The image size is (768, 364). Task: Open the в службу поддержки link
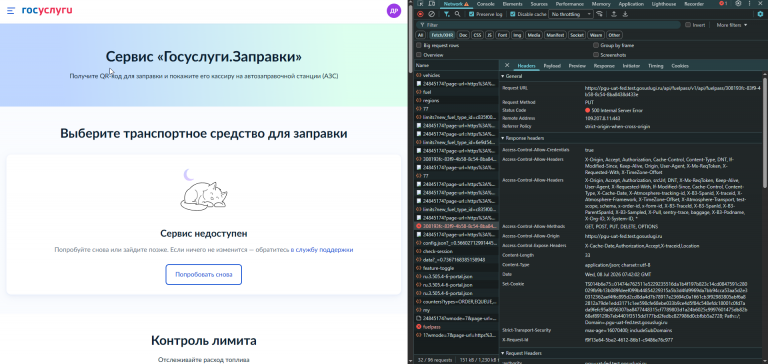click(322, 249)
